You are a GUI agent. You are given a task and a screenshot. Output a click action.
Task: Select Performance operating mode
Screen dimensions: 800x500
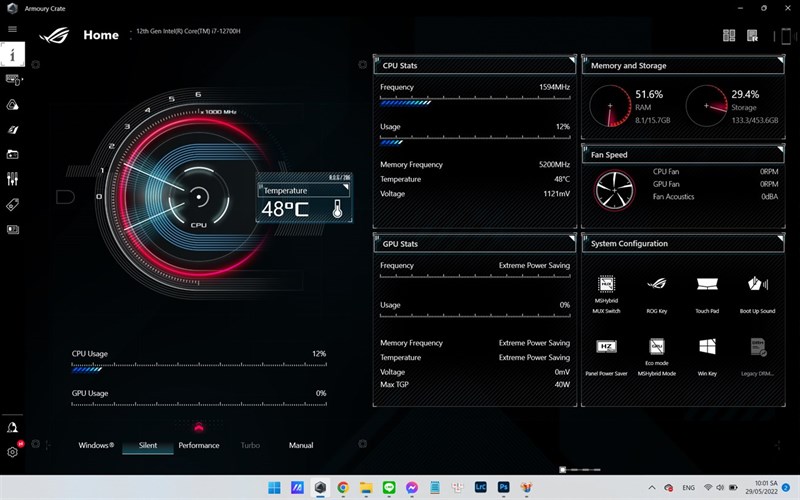(199, 445)
